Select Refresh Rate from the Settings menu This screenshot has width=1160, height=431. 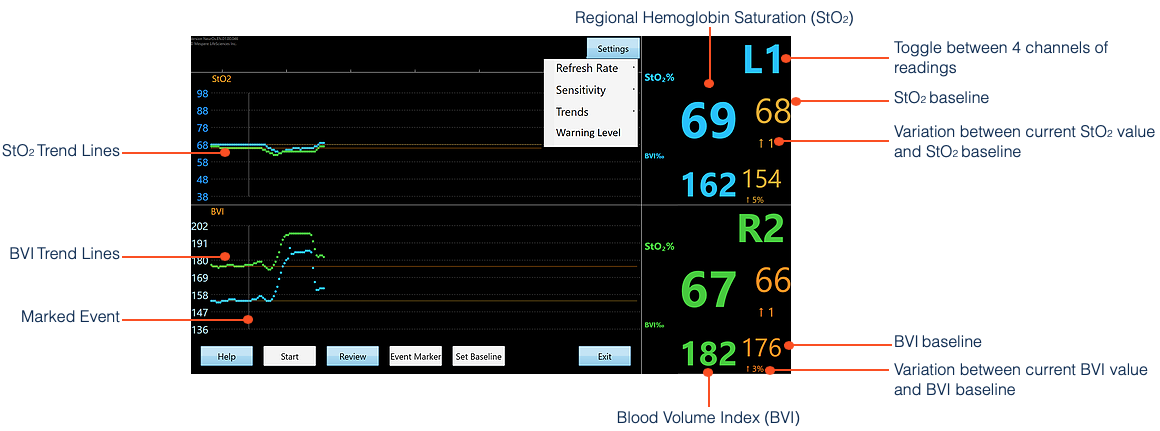tap(588, 68)
